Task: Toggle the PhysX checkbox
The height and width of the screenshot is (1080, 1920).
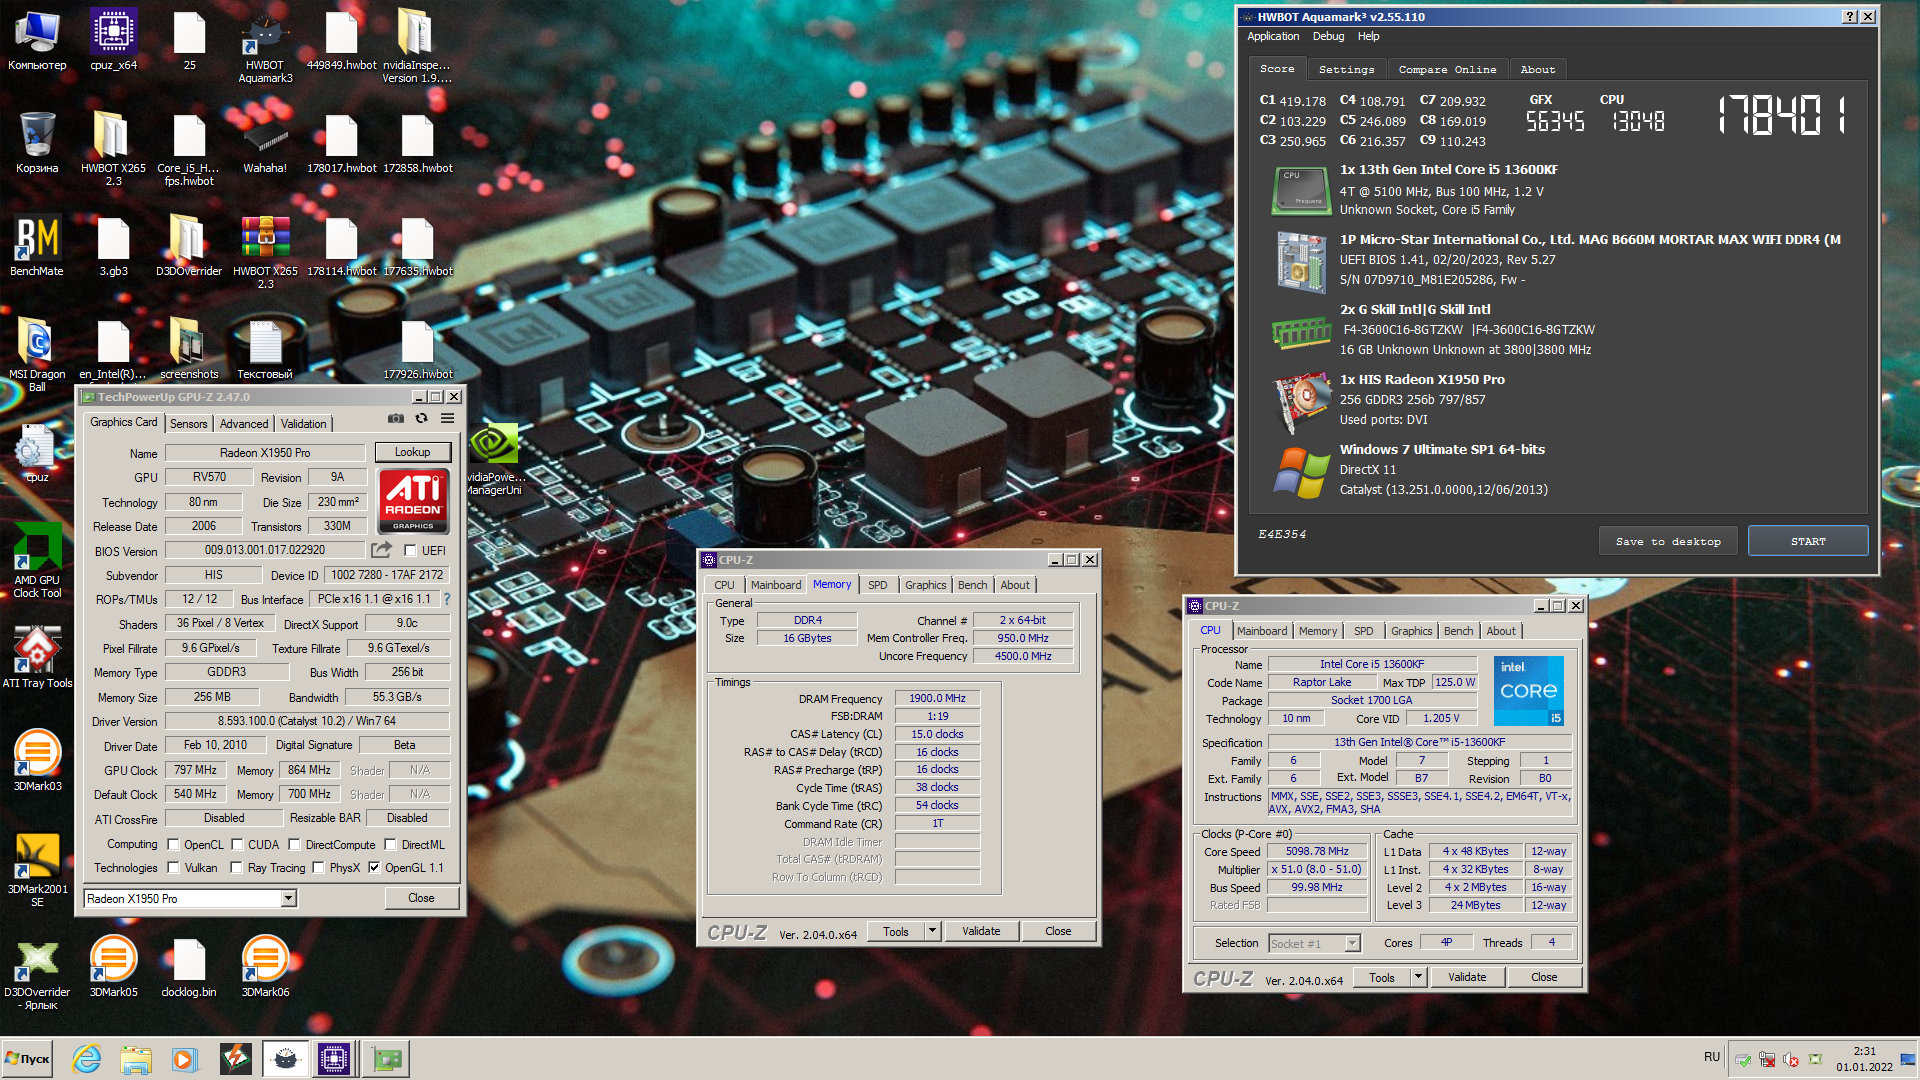Action: click(x=318, y=867)
